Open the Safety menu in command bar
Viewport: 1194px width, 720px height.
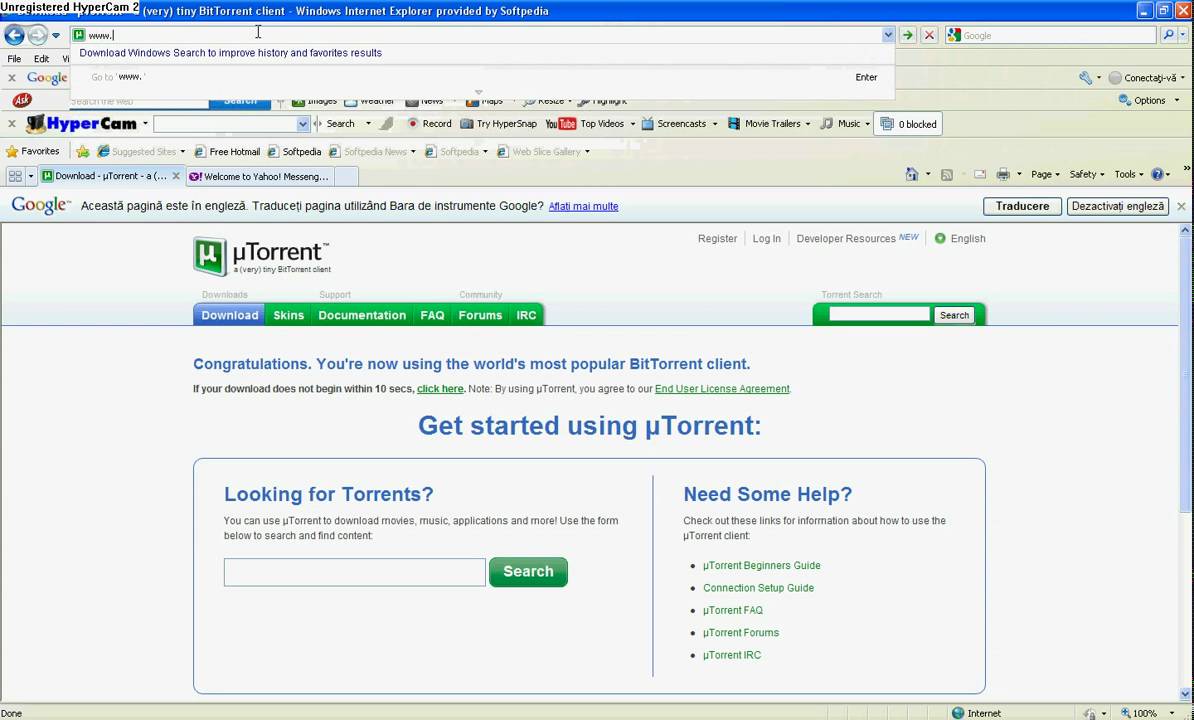pyautogui.click(x=1087, y=174)
